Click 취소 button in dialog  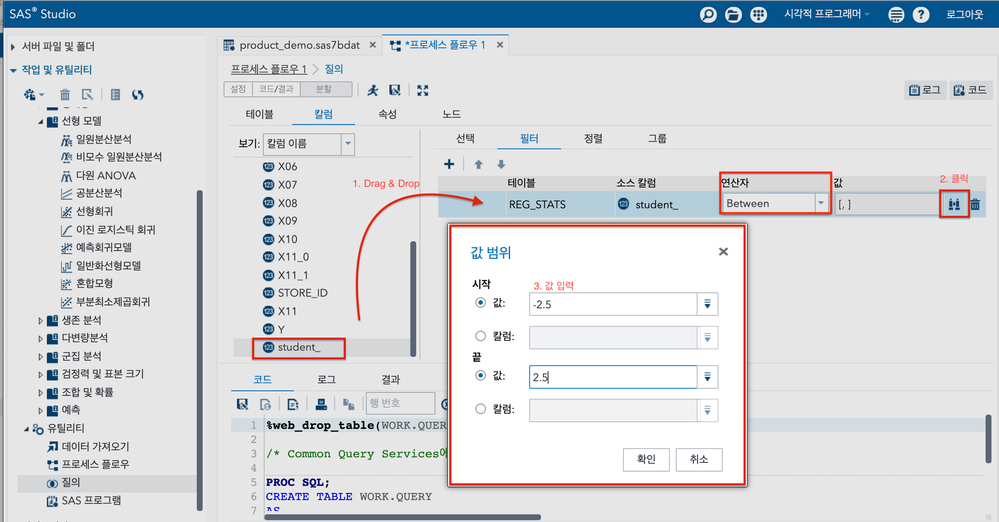coord(699,460)
